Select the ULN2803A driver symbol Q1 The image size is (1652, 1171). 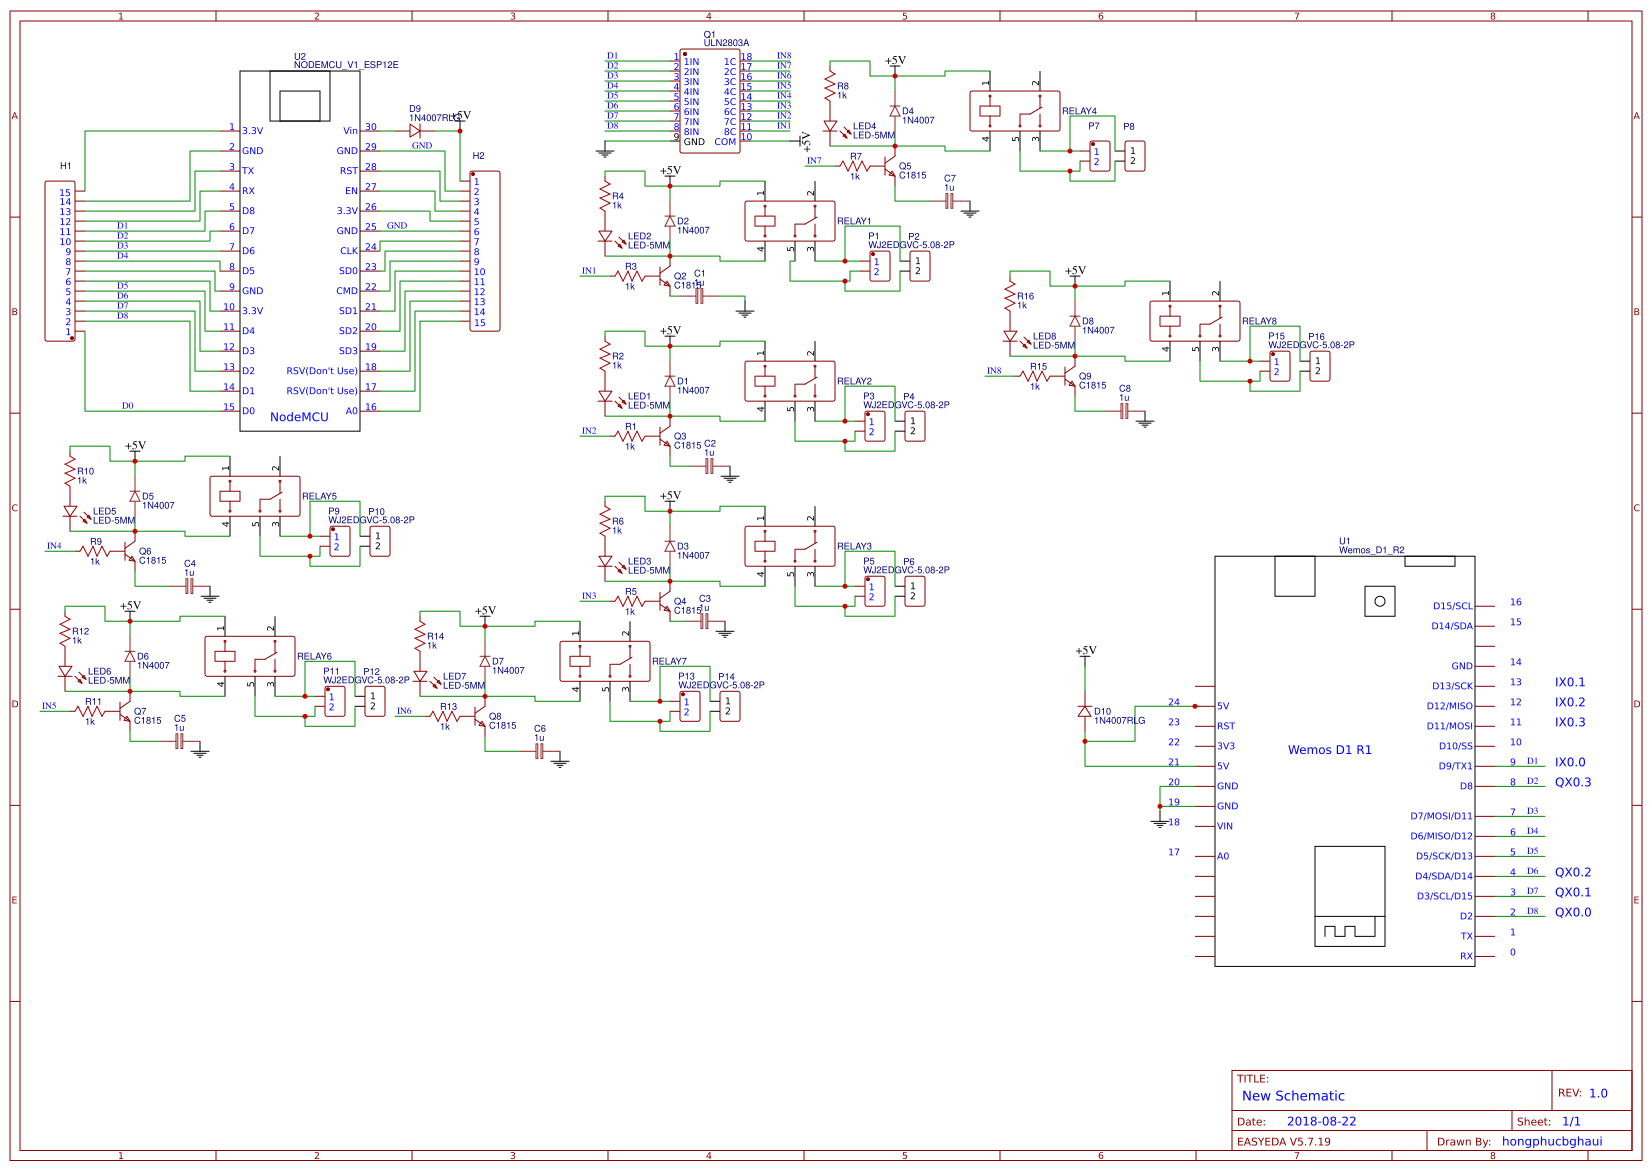click(713, 100)
